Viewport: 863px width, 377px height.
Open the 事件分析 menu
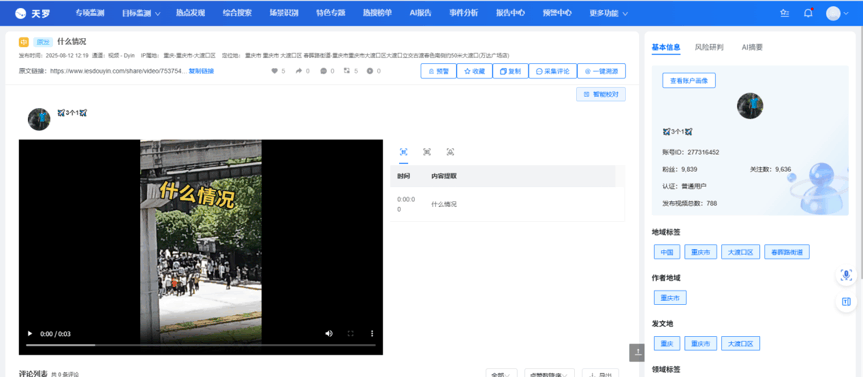463,13
